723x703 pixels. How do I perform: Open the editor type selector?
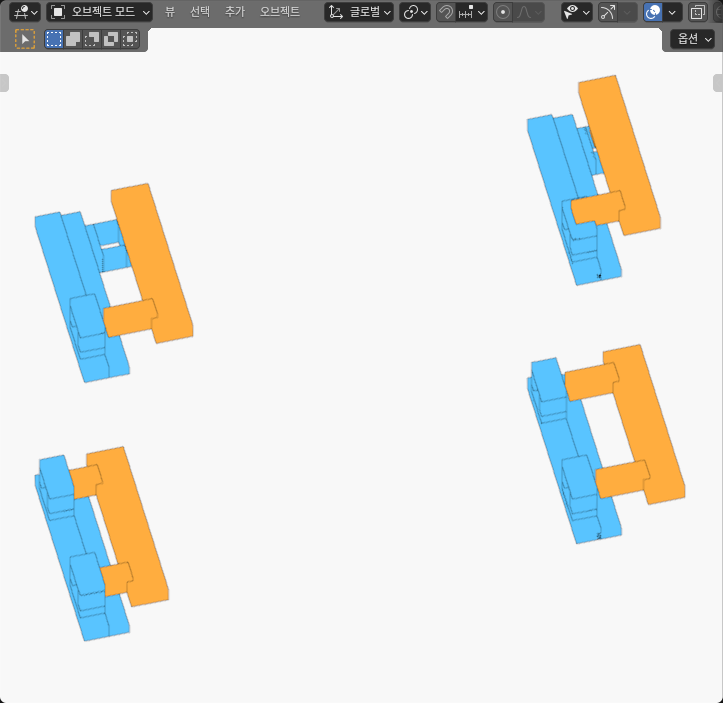(25, 12)
